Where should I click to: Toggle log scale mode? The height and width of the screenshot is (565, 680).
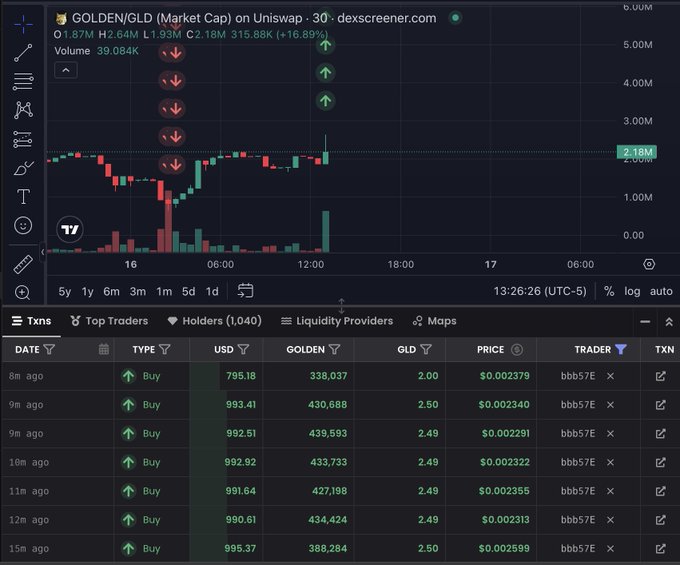click(632, 291)
